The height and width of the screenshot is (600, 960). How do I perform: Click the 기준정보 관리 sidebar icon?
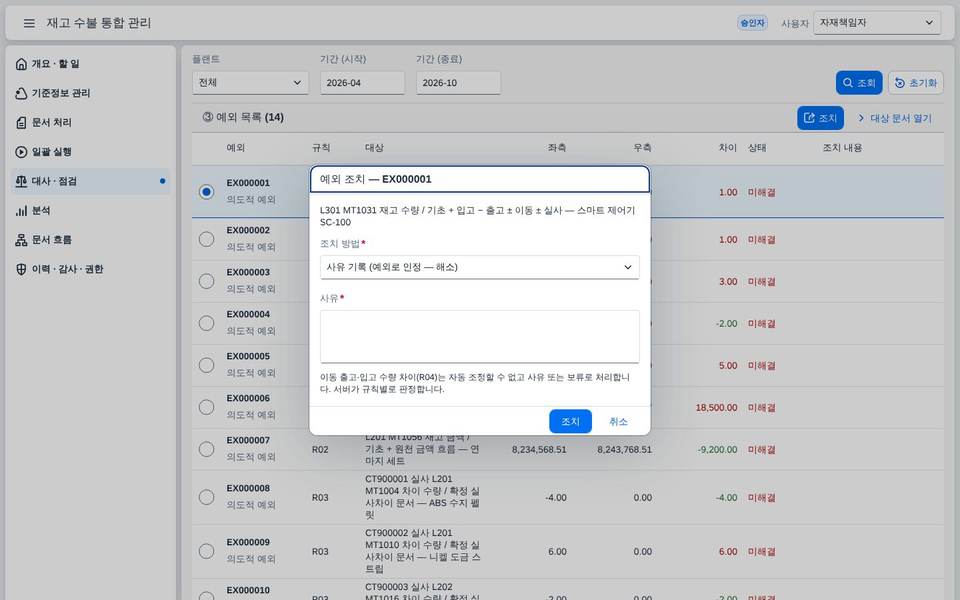(21, 93)
